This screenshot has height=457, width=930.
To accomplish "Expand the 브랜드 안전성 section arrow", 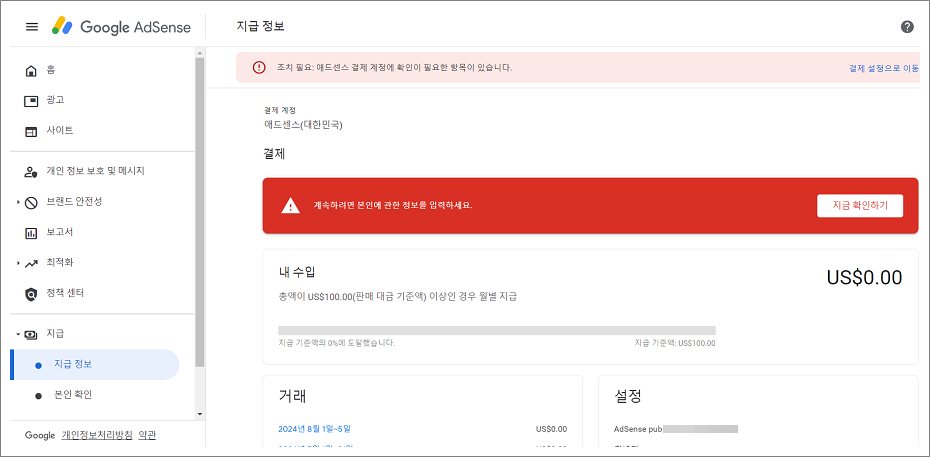I will pyautogui.click(x=18, y=202).
